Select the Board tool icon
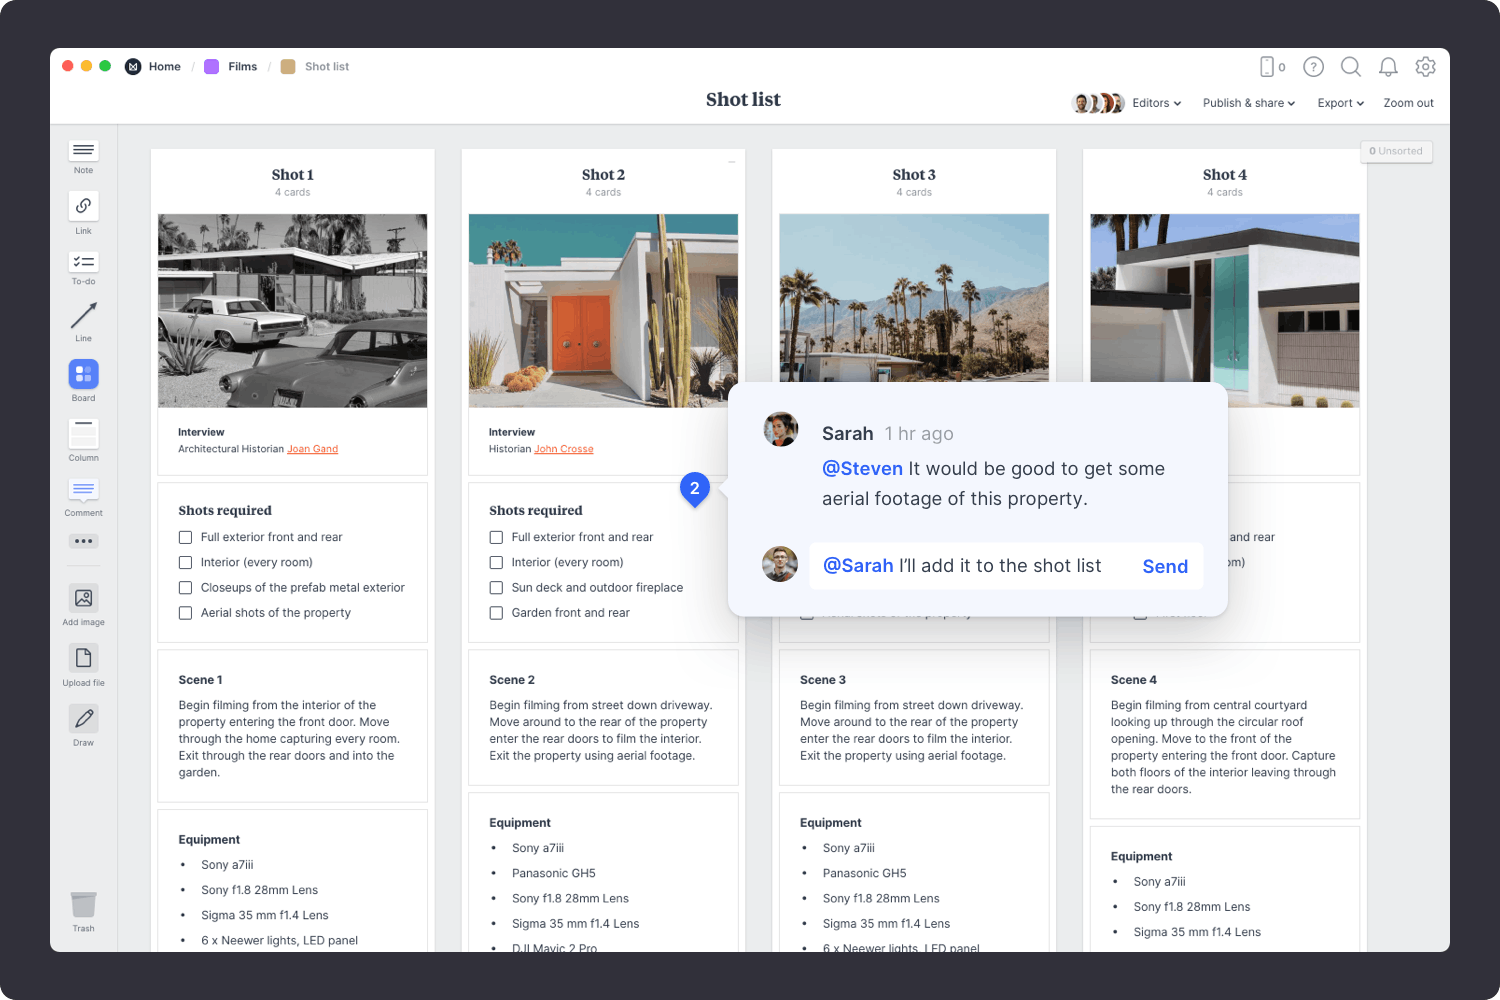Image resolution: width=1500 pixels, height=1000 pixels. click(x=83, y=375)
